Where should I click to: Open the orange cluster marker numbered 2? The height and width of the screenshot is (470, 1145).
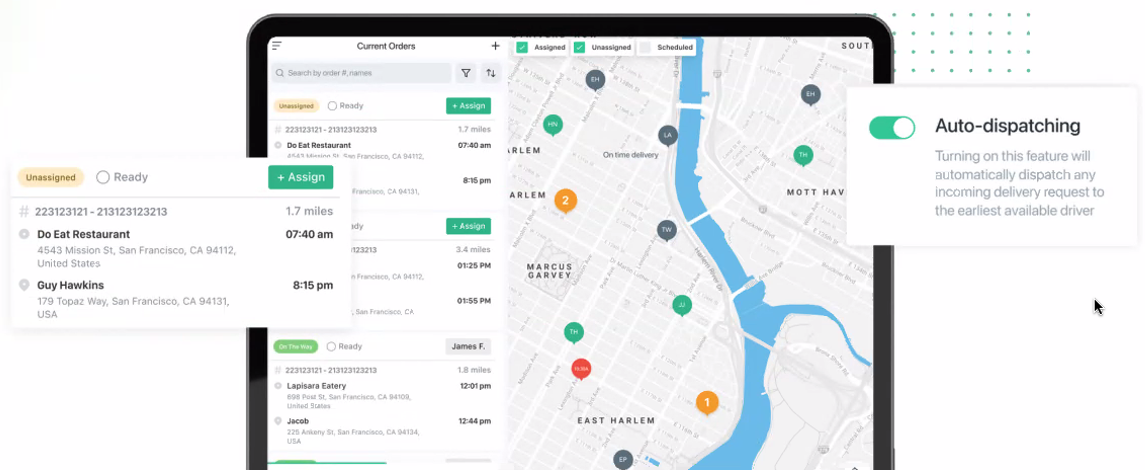(565, 201)
